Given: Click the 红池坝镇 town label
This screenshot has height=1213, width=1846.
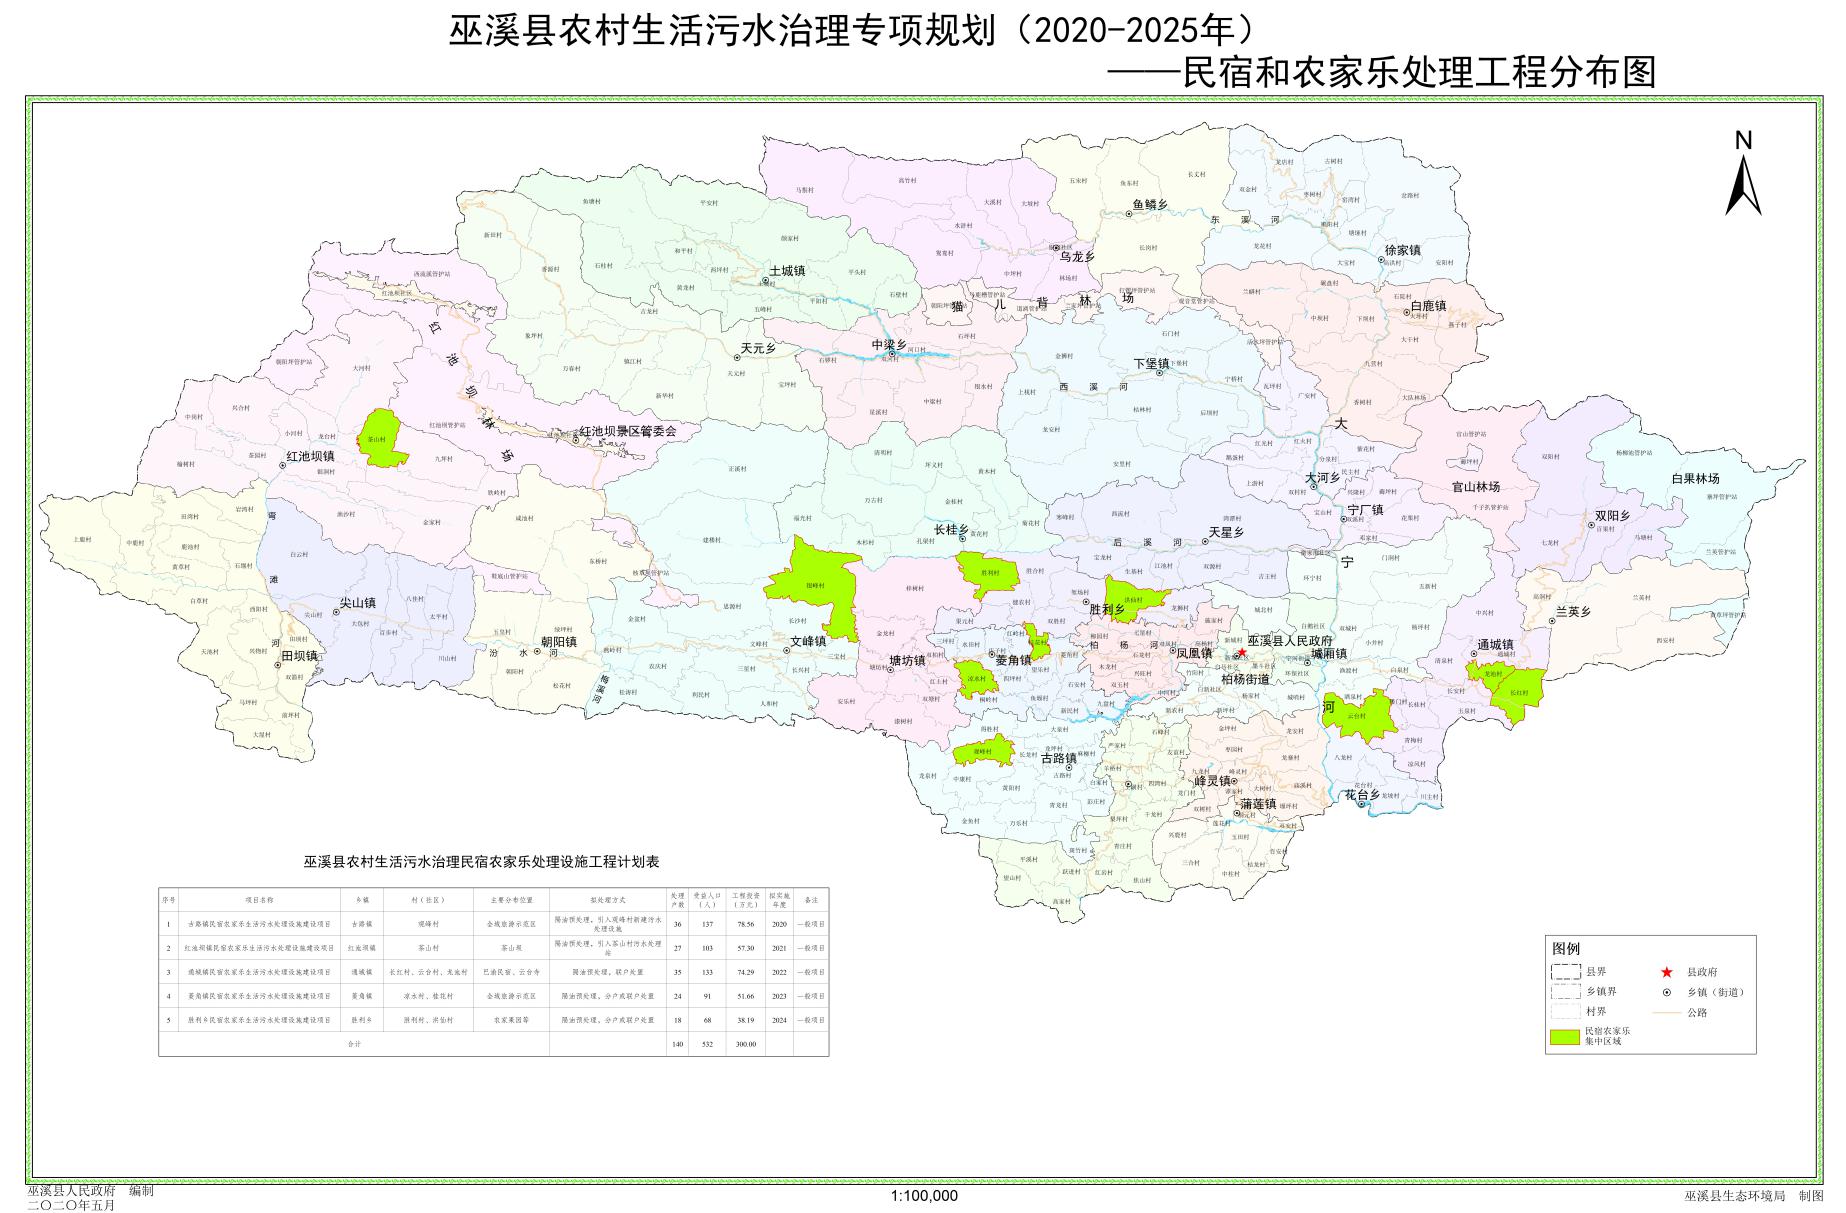Looking at the screenshot, I should click(310, 456).
